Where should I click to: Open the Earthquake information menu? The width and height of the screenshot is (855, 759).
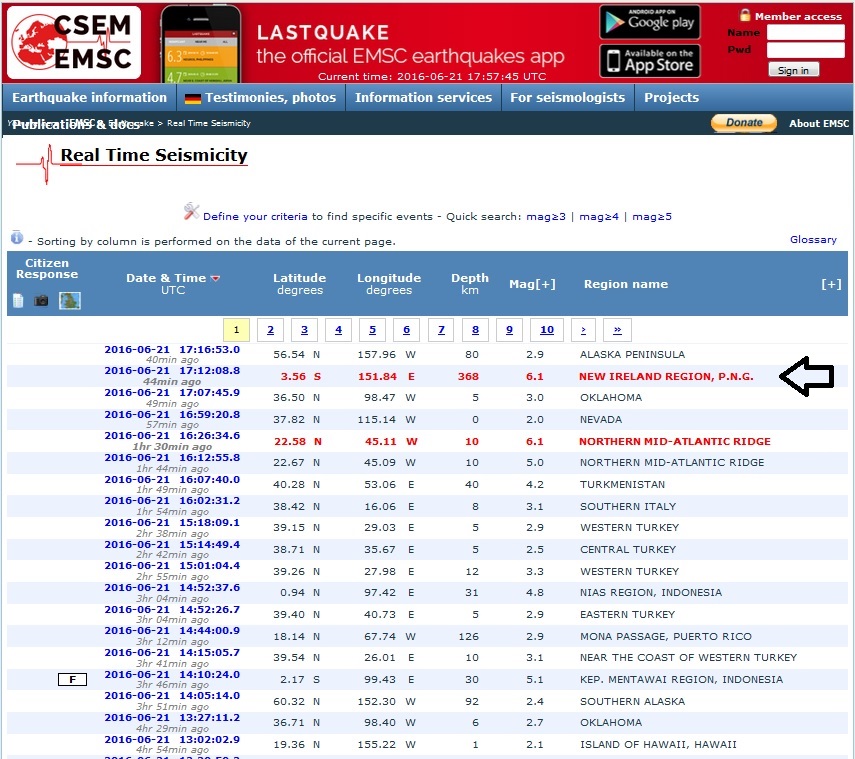pyautogui.click(x=89, y=98)
